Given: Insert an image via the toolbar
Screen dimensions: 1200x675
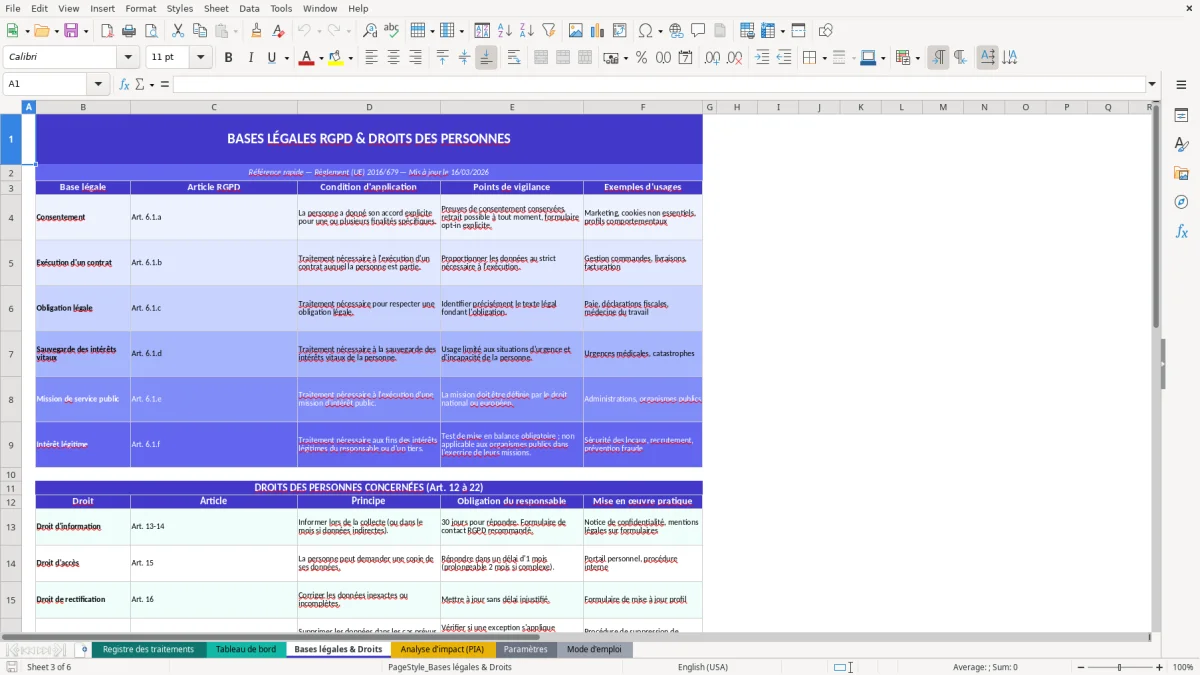Looking at the screenshot, I should click(x=577, y=31).
